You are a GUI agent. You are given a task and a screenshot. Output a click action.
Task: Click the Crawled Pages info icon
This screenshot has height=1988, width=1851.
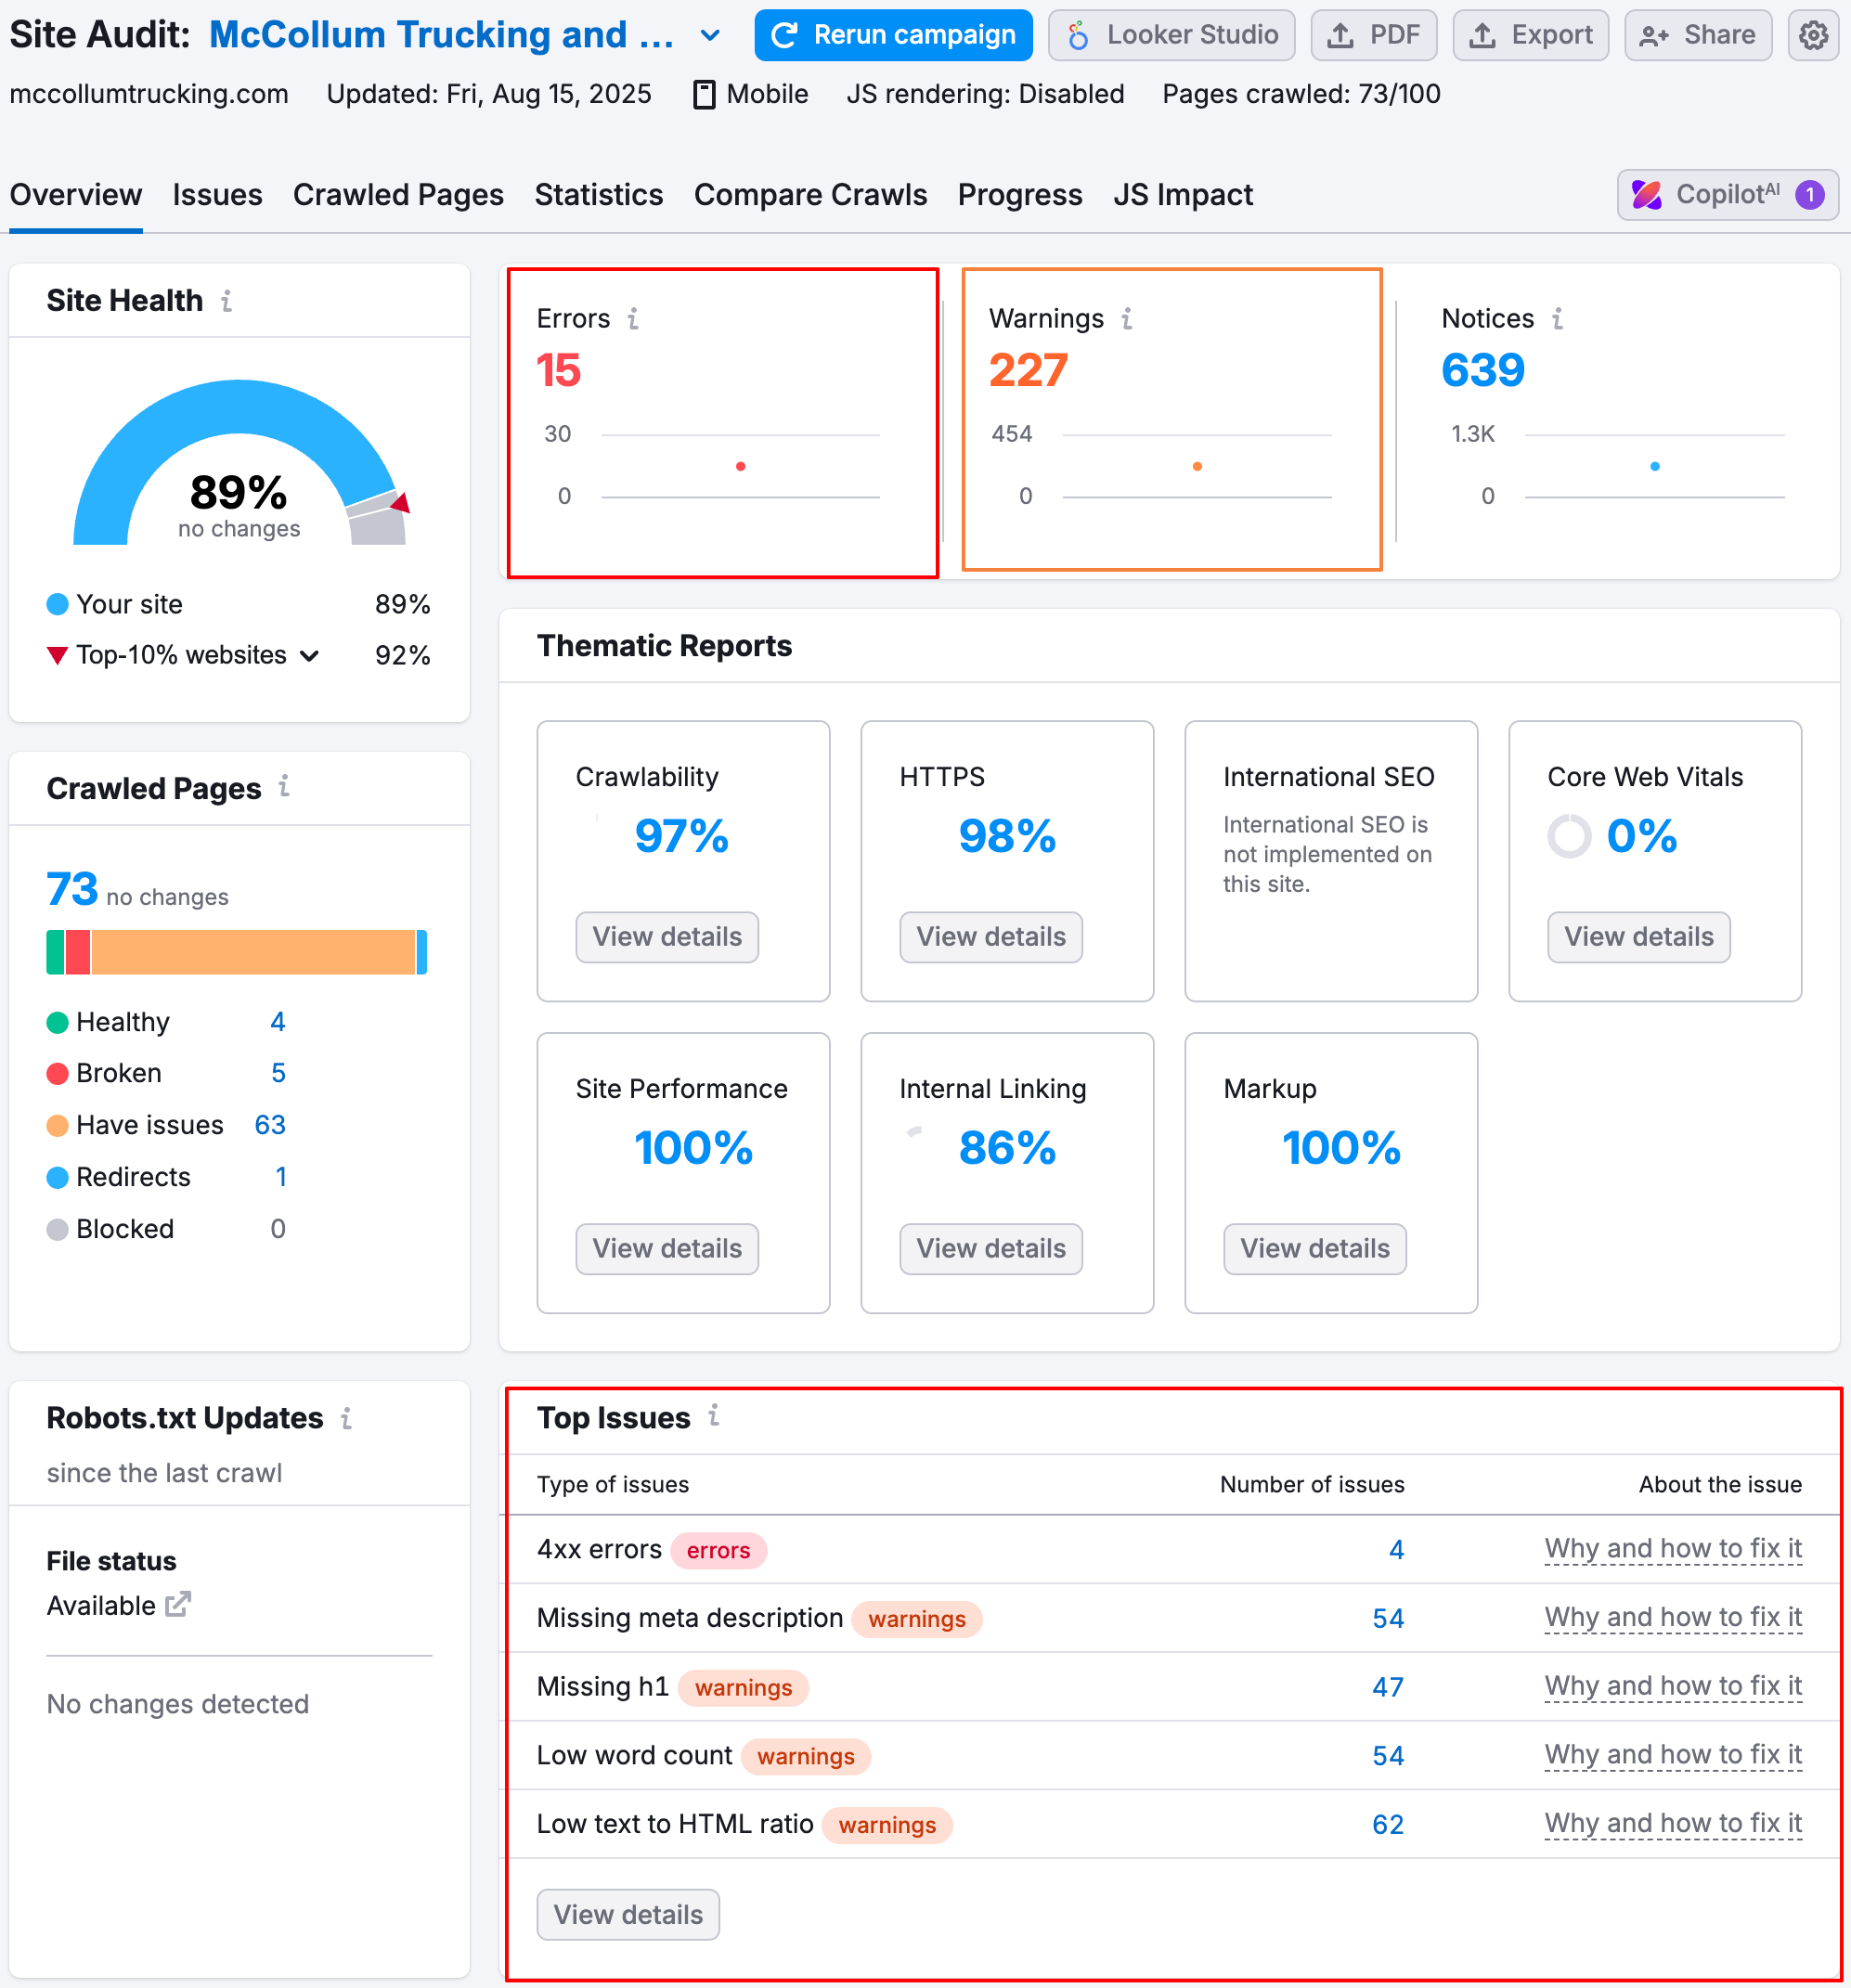coord(284,787)
